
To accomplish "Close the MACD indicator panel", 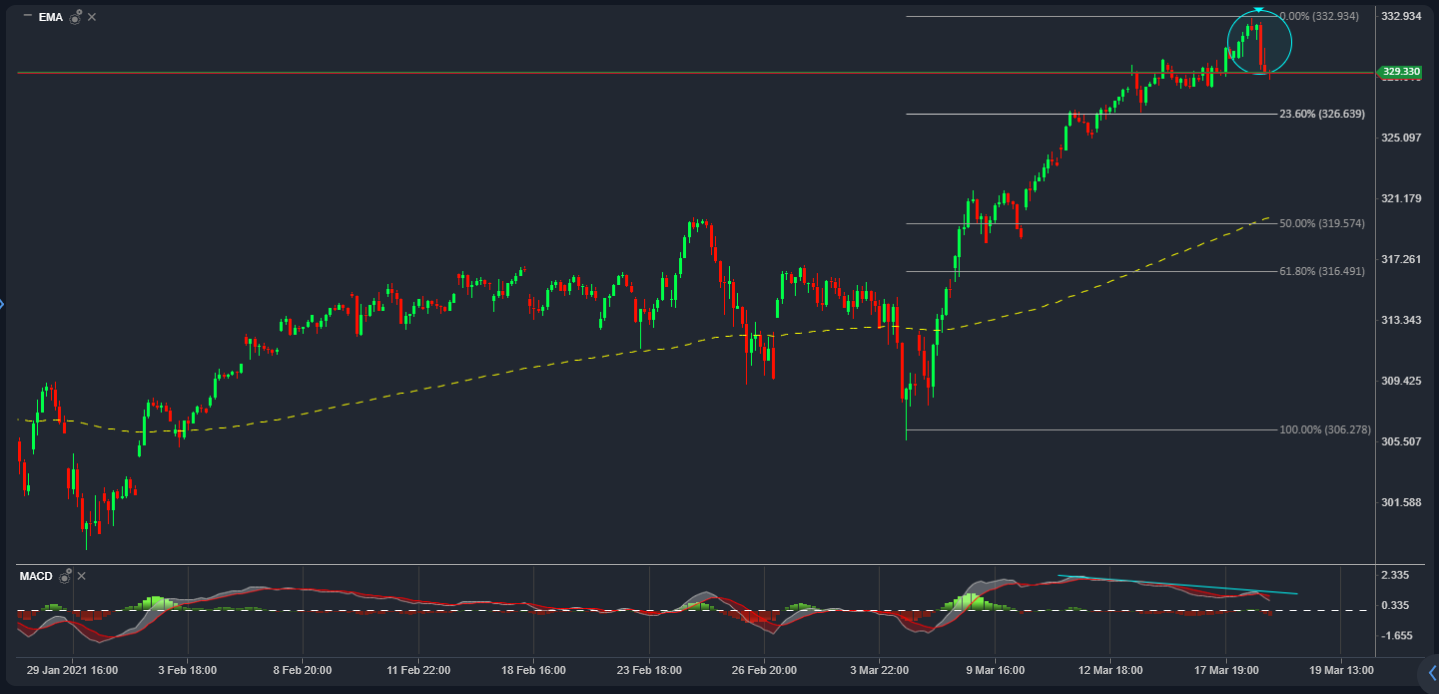I will pyautogui.click(x=82, y=576).
